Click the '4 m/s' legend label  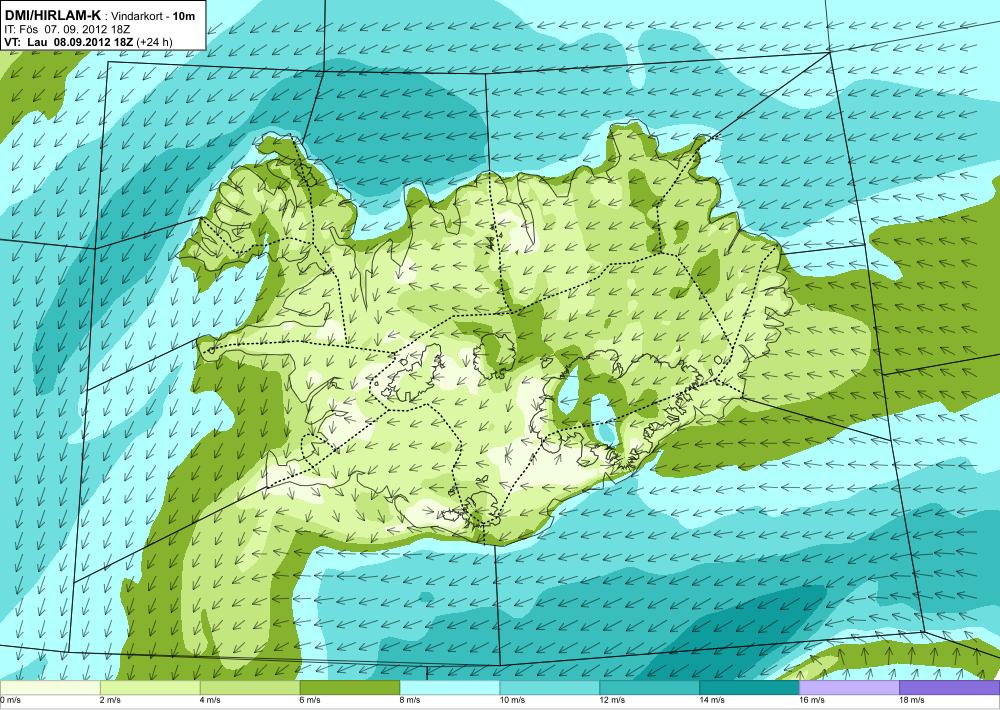click(211, 700)
